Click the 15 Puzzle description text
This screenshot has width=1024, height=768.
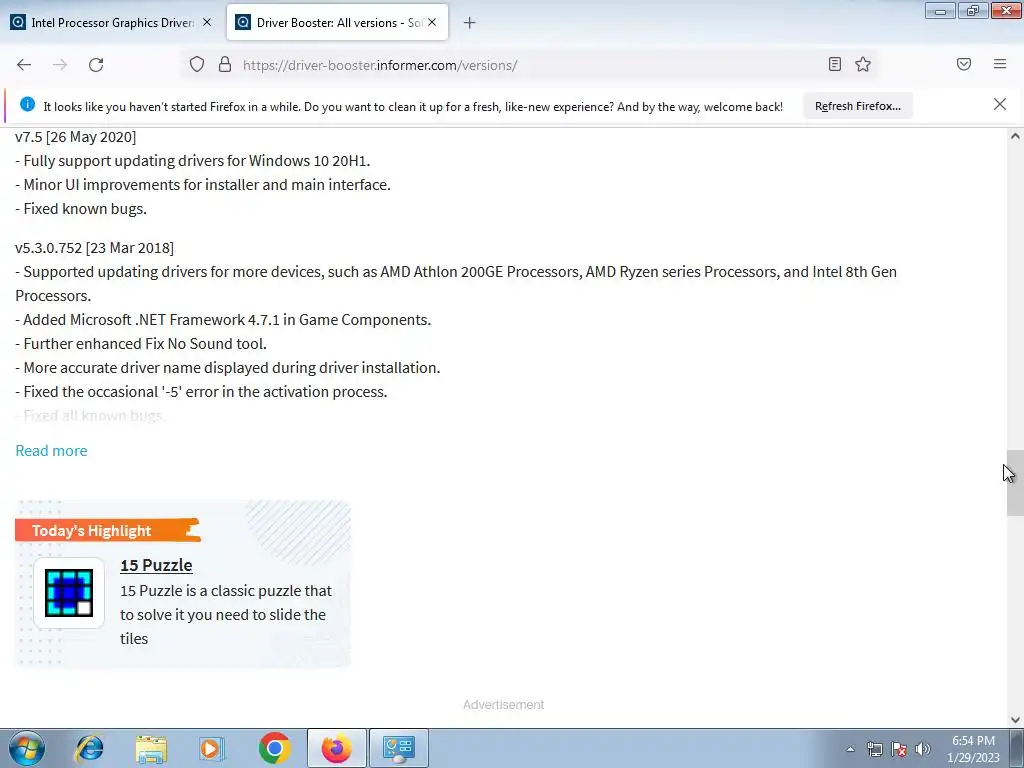[226, 615]
